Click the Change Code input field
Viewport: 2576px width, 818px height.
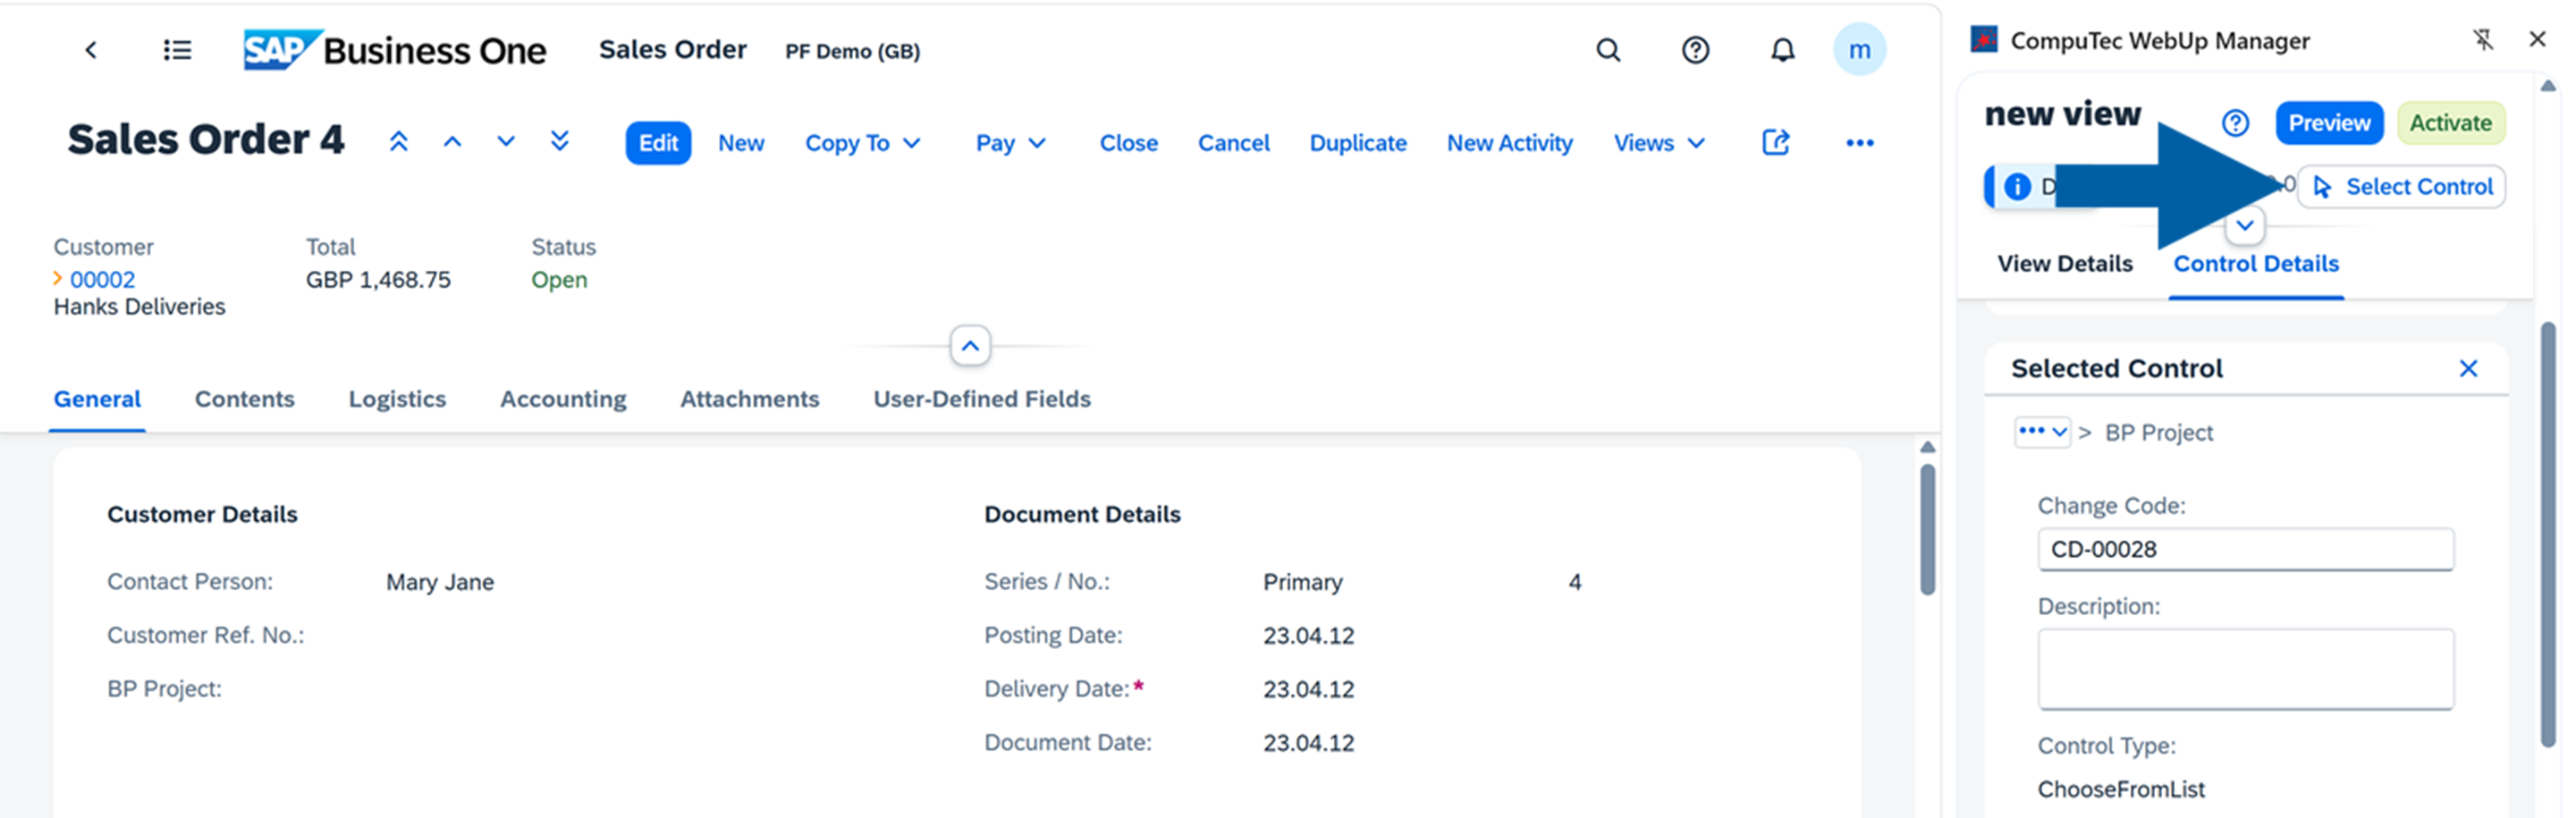click(x=2245, y=549)
